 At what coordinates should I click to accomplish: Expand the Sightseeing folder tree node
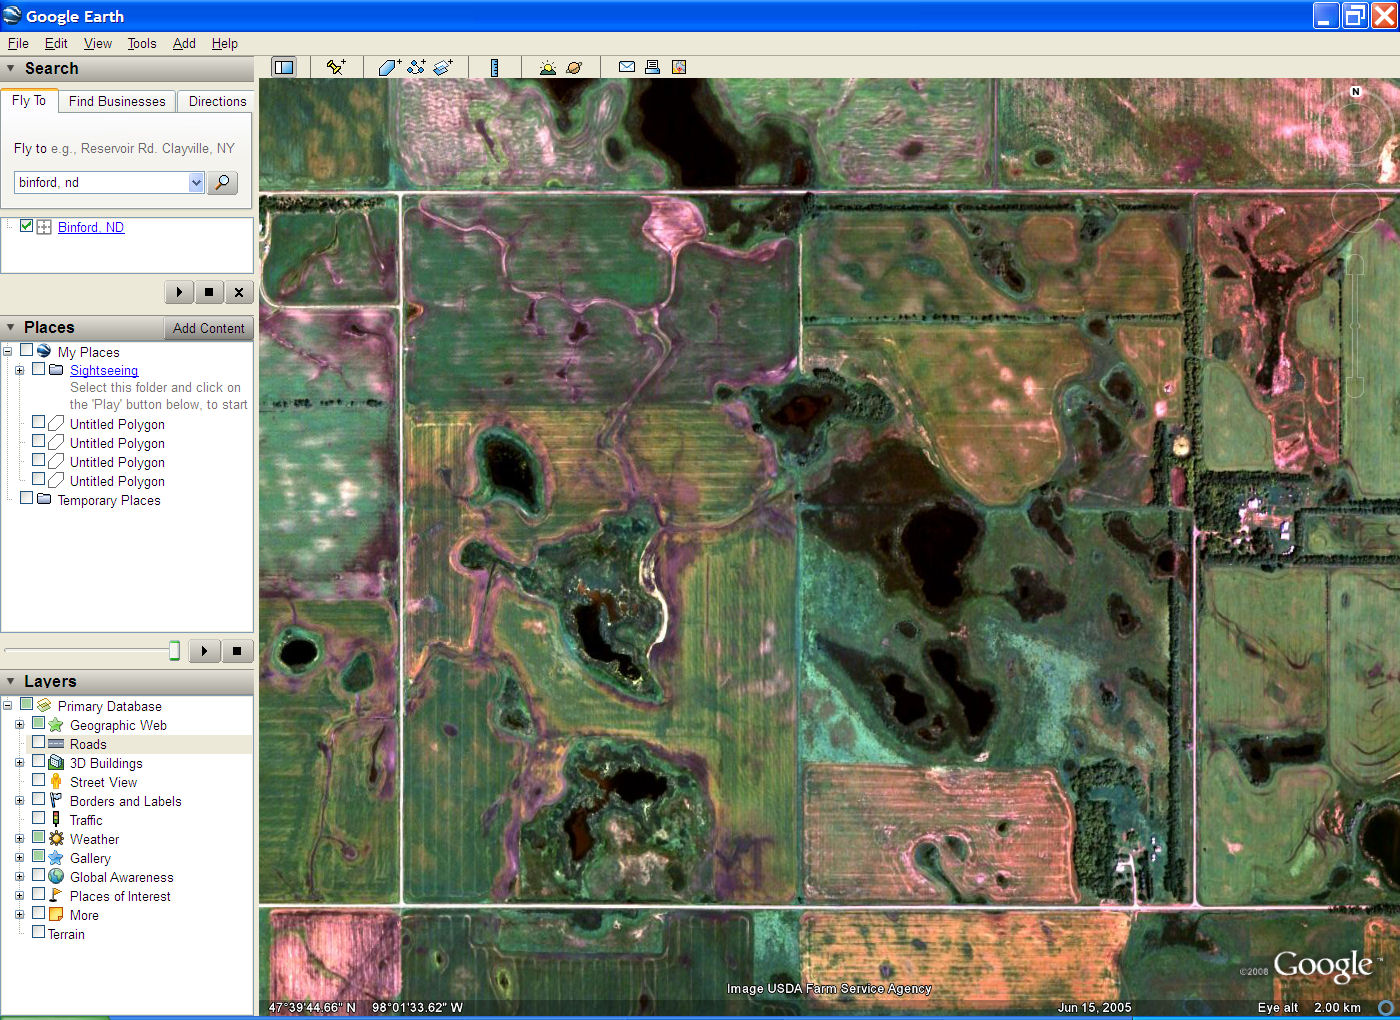pos(19,370)
